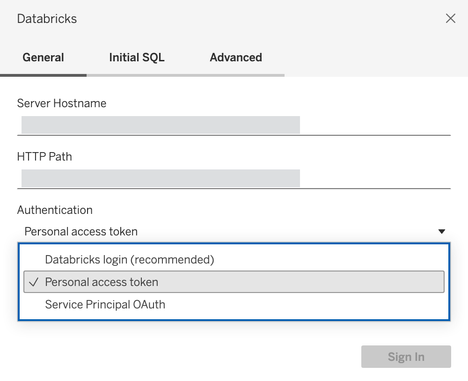Click the Databricks dialog title

pos(47,19)
